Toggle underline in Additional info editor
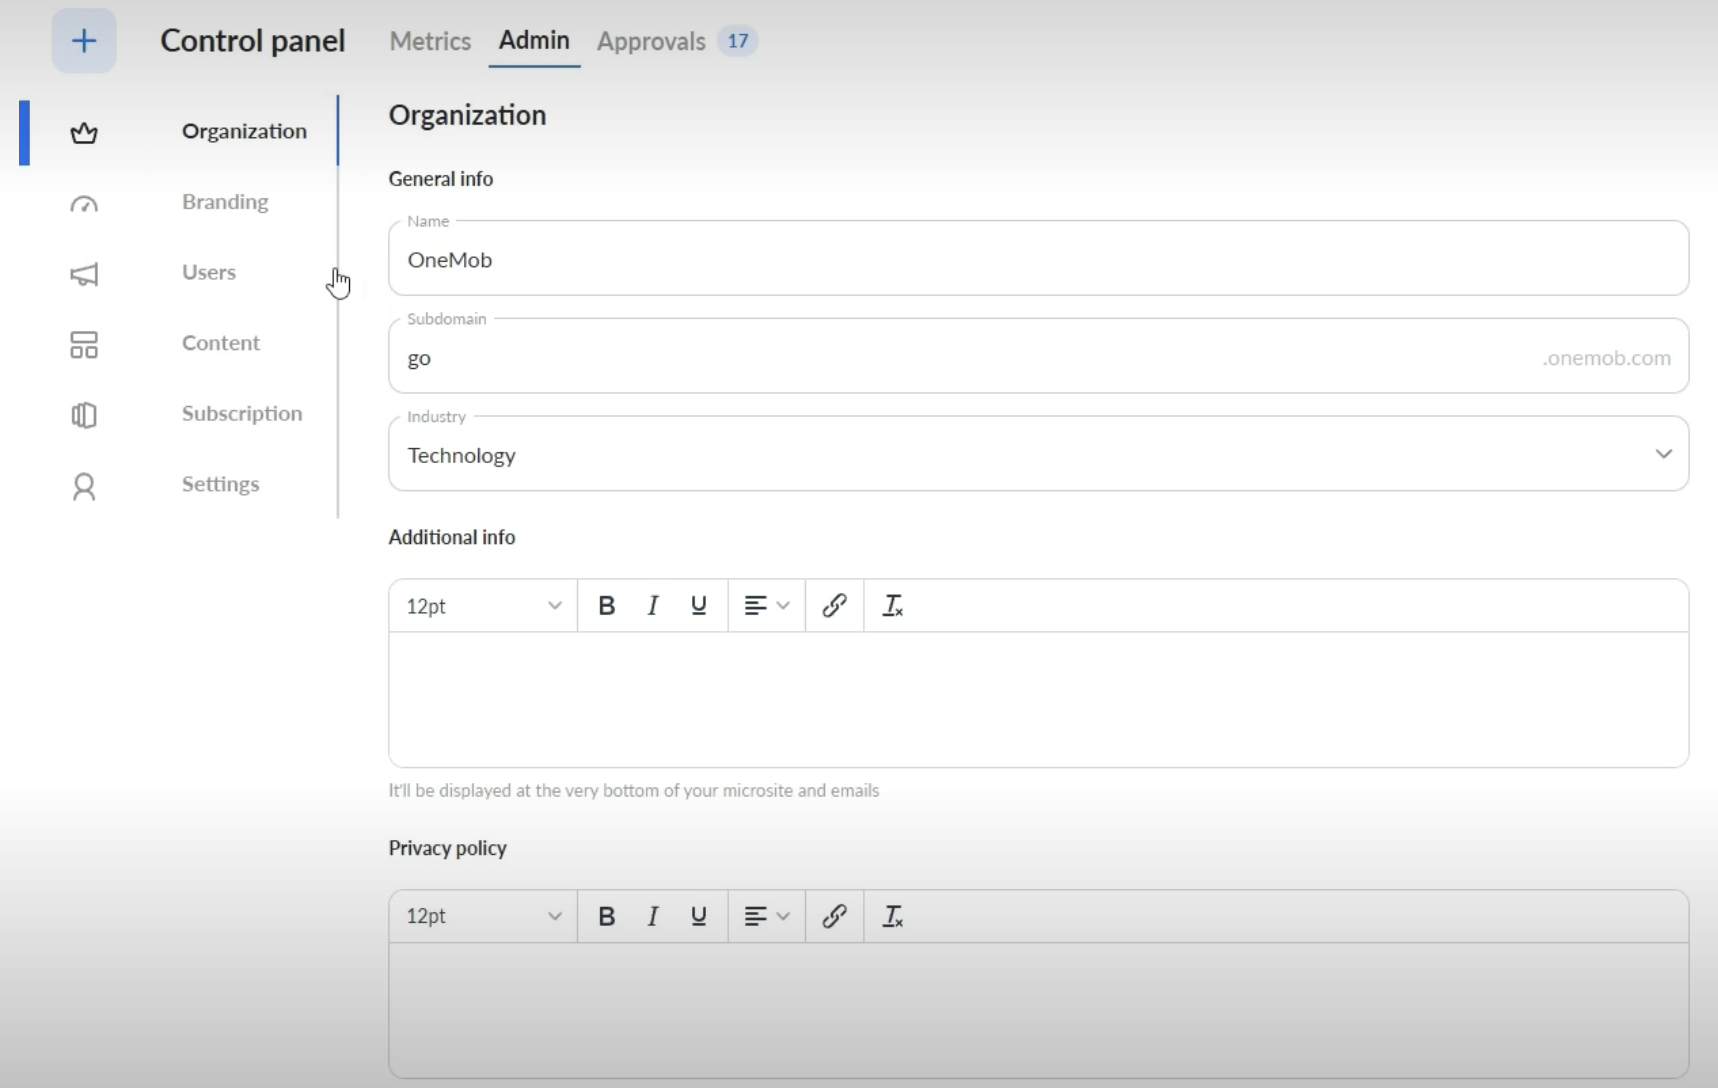1718x1088 pixels. (699, 605)
